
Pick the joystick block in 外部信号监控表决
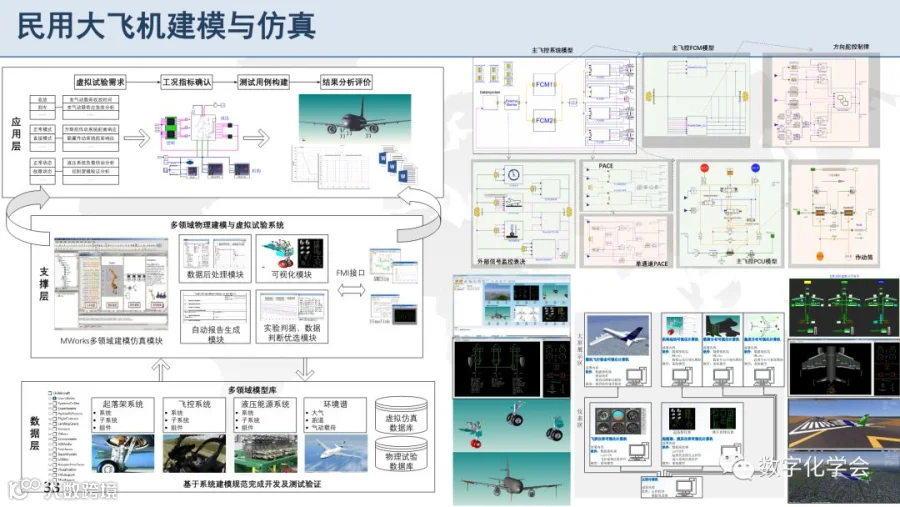coord(513,230)
